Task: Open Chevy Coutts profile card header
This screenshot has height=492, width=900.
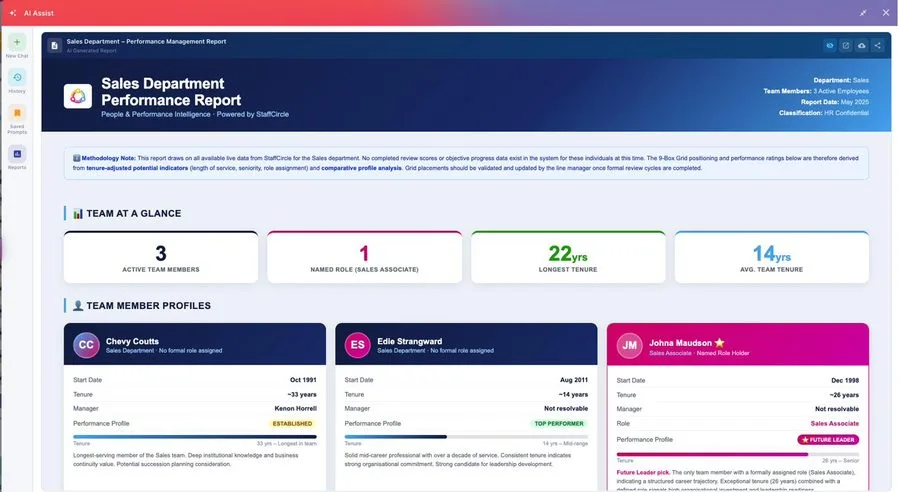Action: (x=195, y=344)
